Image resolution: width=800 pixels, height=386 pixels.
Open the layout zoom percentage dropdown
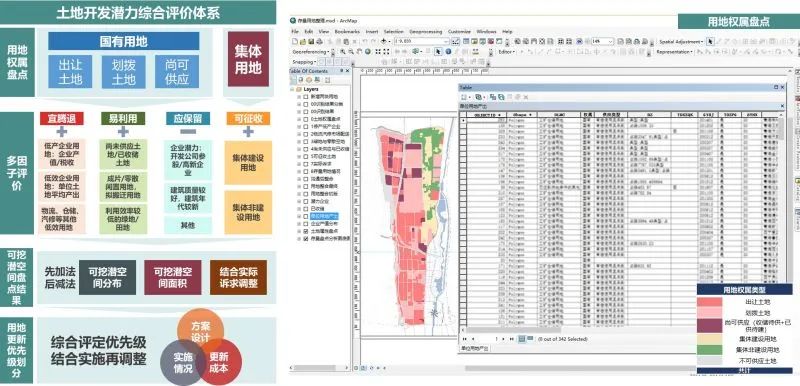[611, 41]
